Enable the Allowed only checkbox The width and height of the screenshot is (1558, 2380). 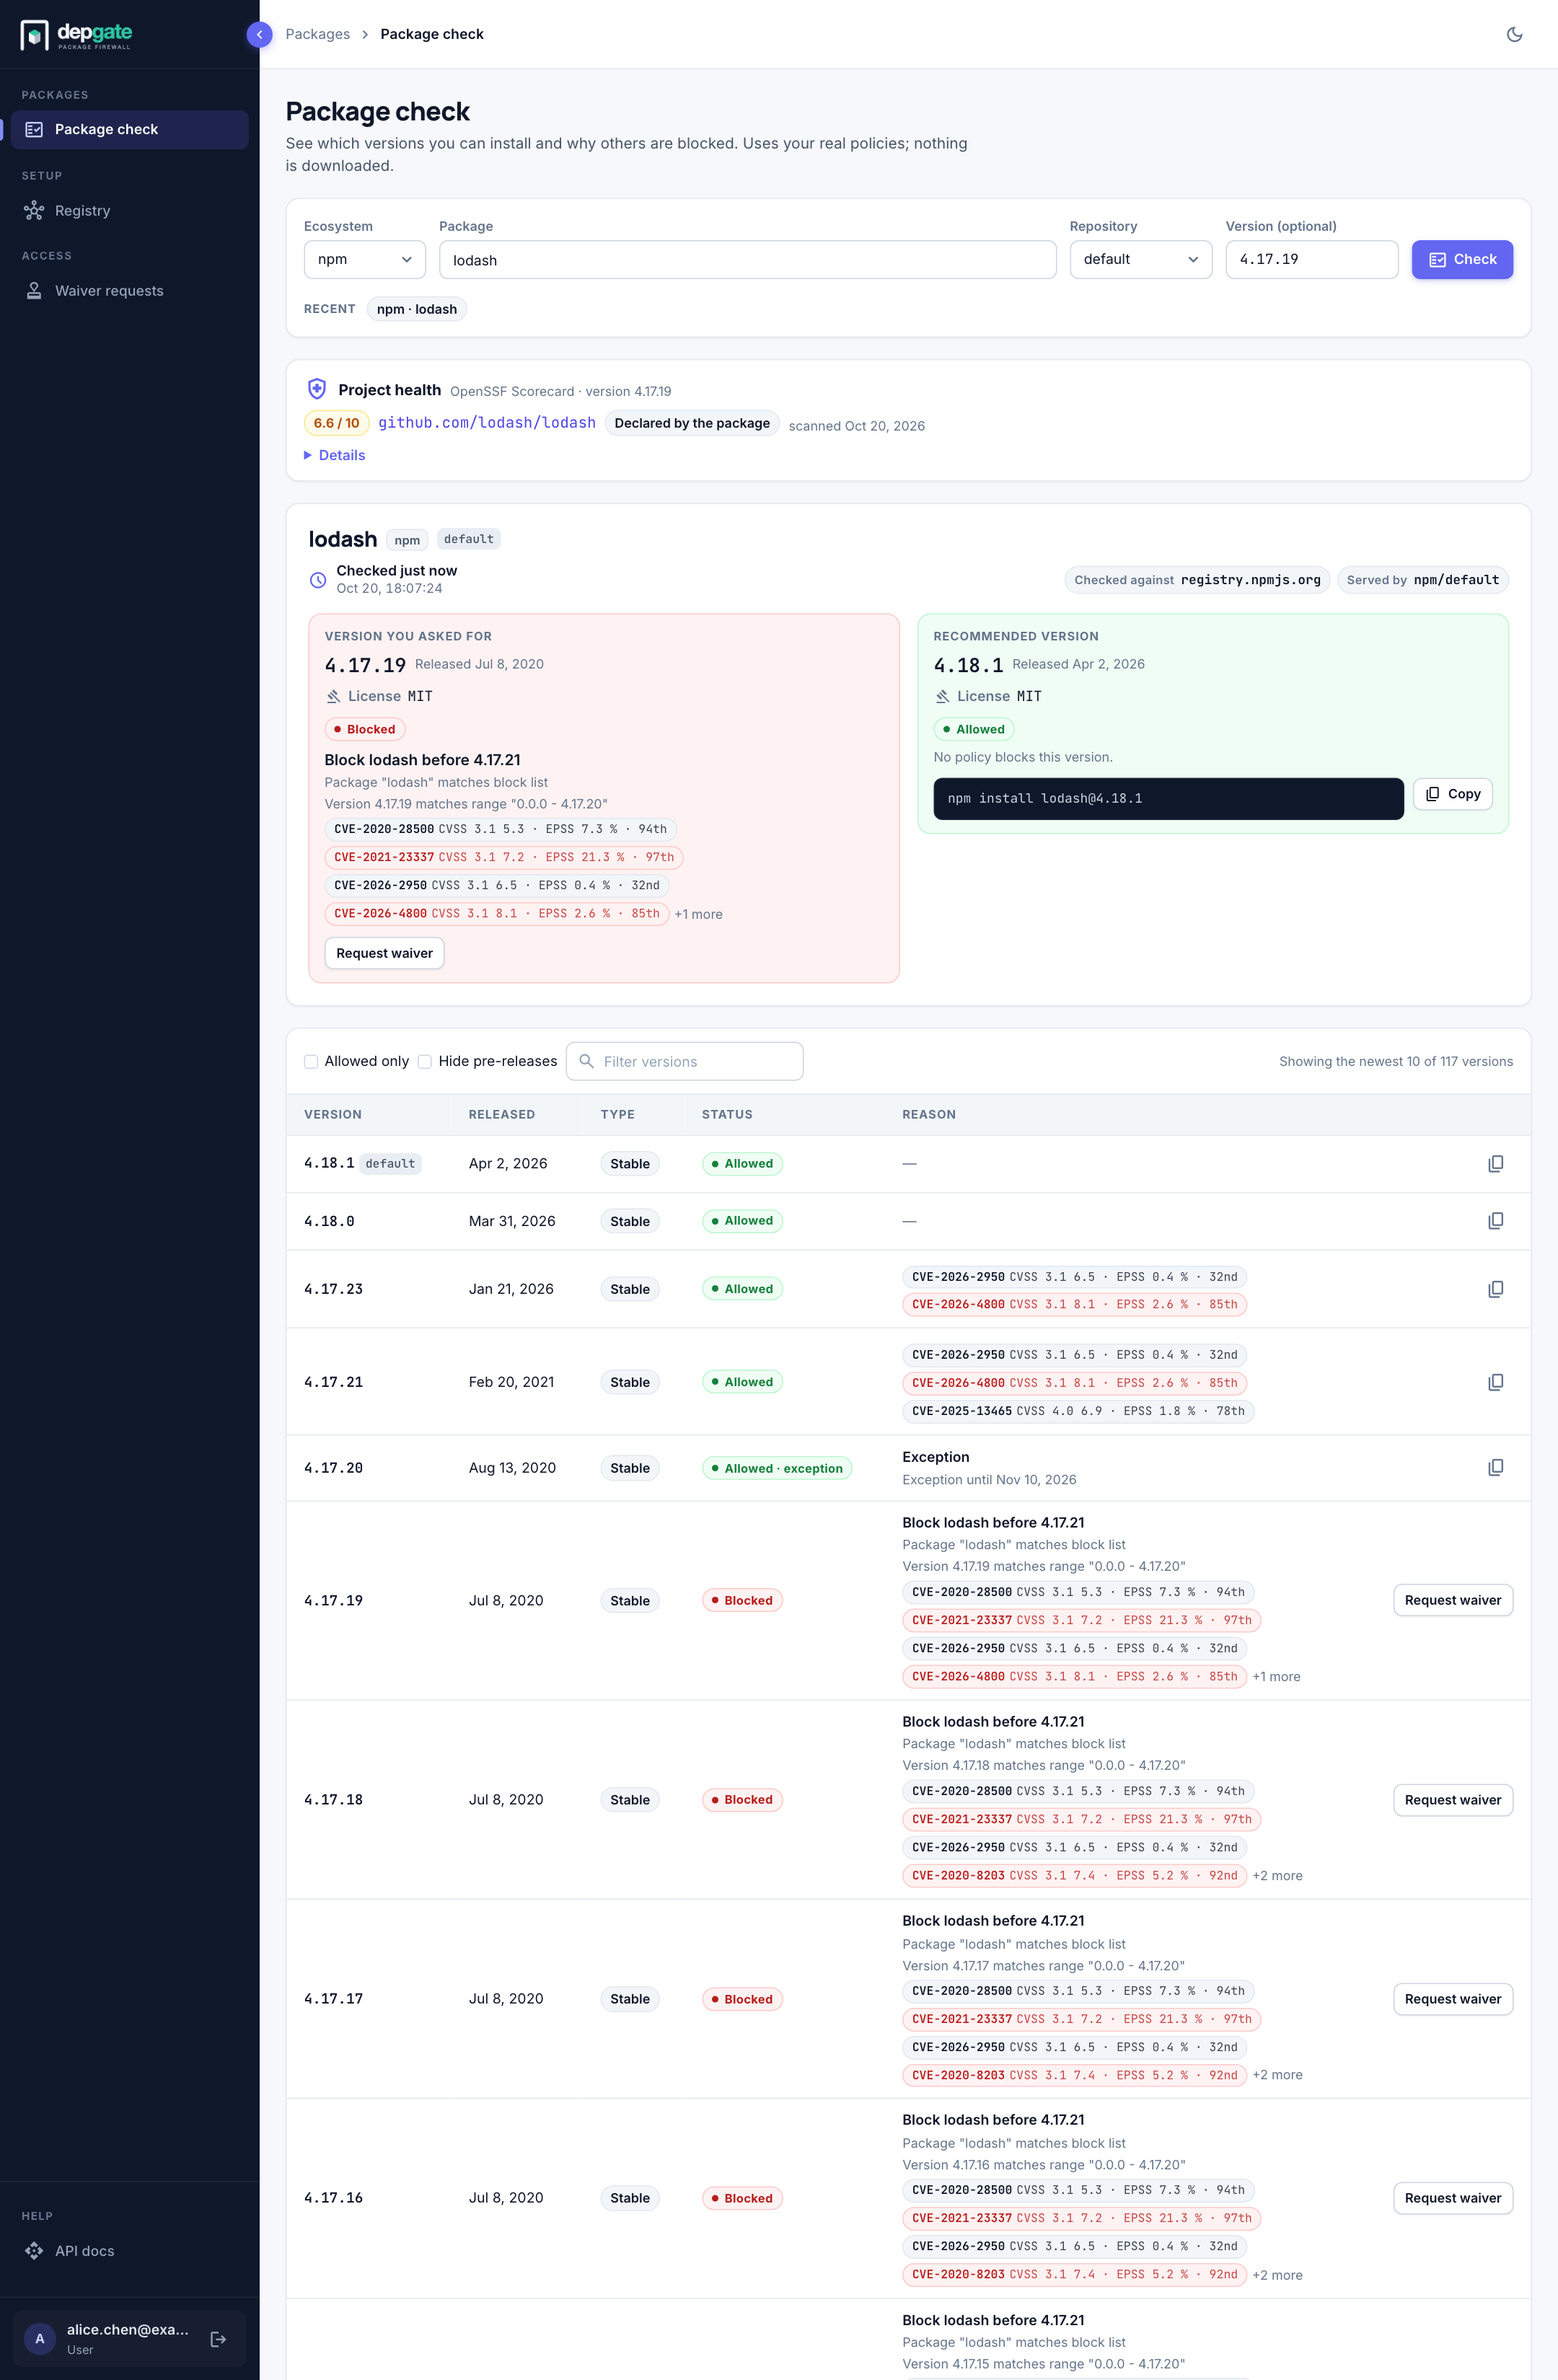(311, 1061)
